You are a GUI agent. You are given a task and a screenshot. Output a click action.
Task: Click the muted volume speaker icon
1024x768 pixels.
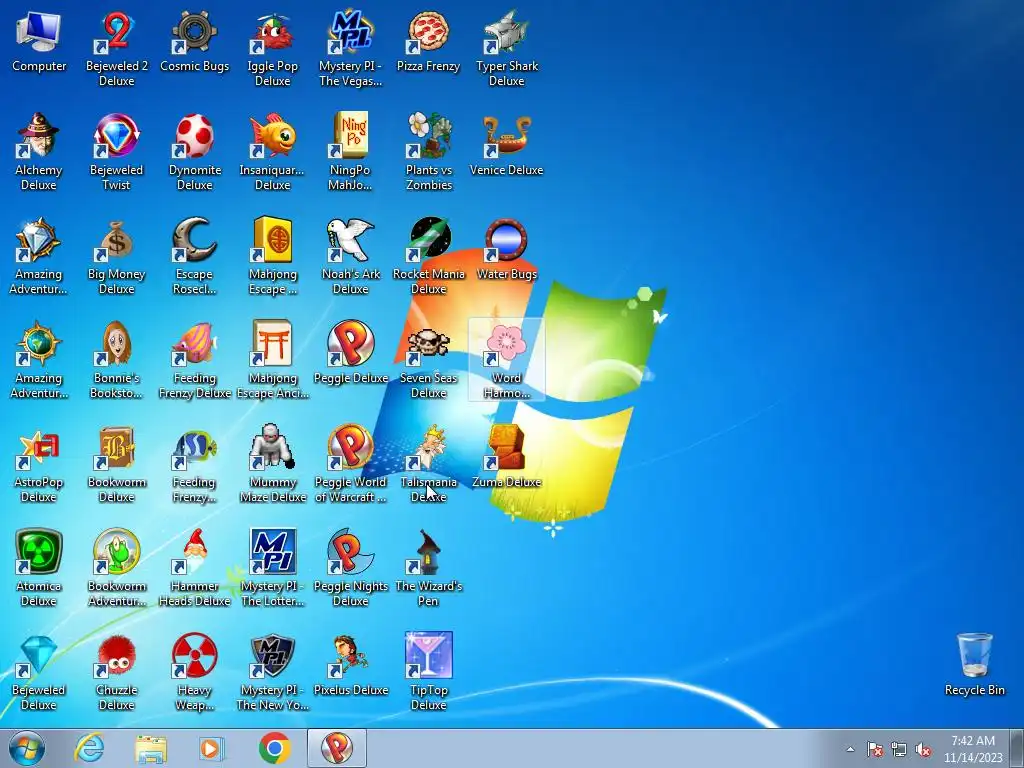pos(923,750)
